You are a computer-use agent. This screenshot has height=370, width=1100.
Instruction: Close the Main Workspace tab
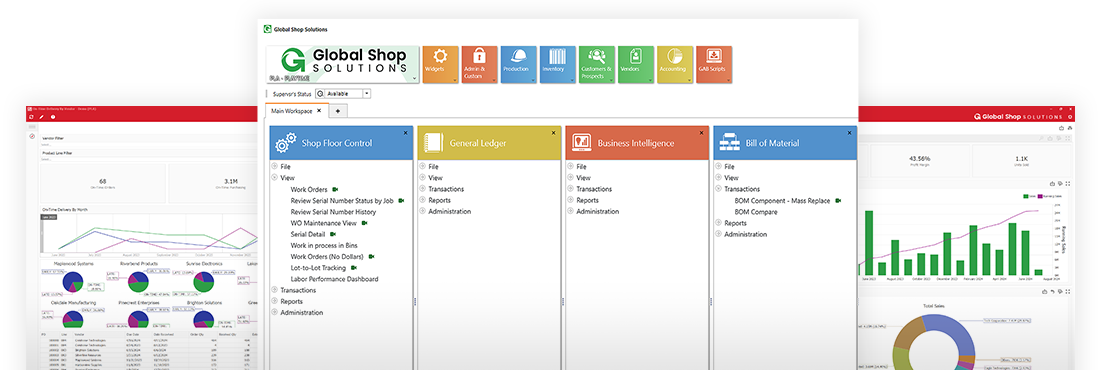[x=319, y=111]
